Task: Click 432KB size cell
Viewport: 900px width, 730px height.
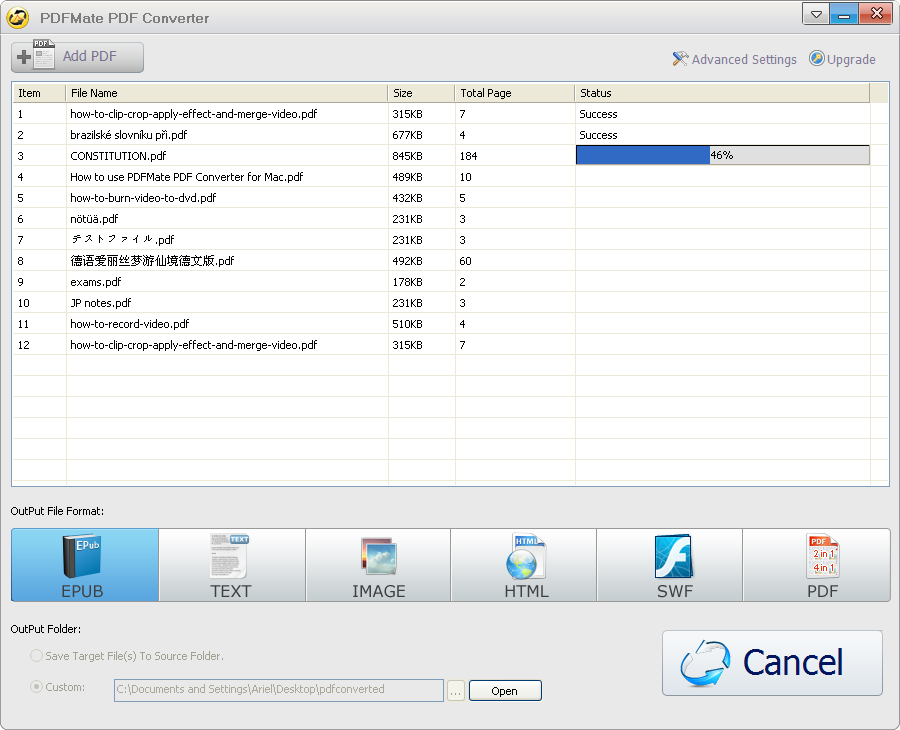Action: (x=408, y=198)
